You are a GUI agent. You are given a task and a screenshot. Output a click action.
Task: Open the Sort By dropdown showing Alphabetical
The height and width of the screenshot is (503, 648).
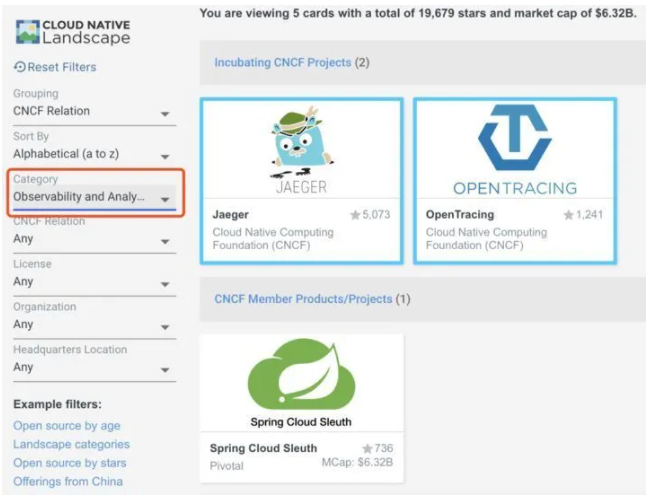click(x=94, y=154)
